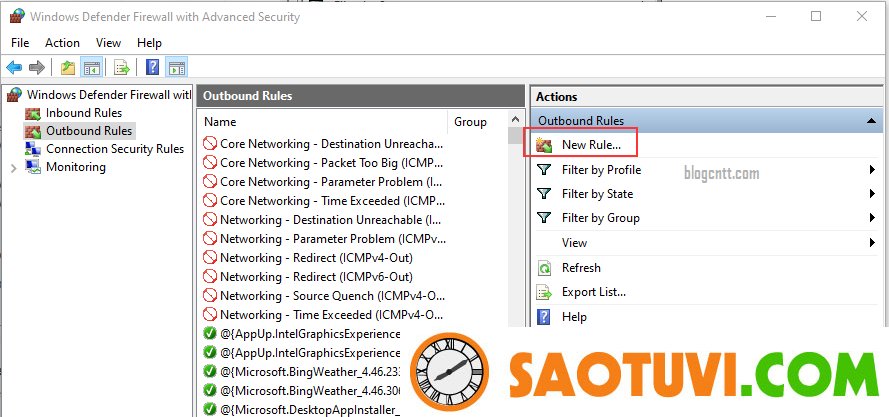
Task: Click blocked icon of Source Quench rule
Action: [210, 296]
